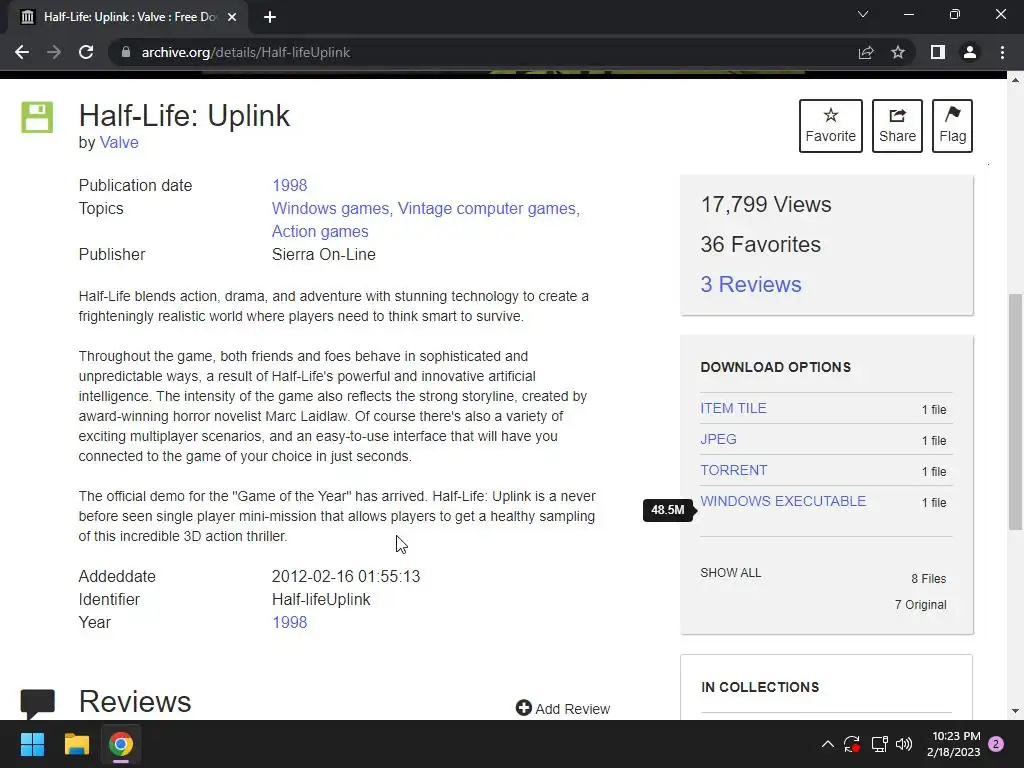
Task: Download the TORRENT file option
Action: tap(733, 470)
